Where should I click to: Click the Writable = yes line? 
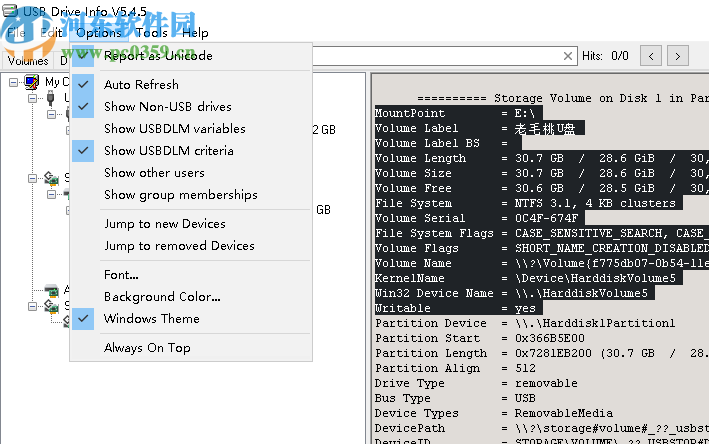(x=458, y=308)
